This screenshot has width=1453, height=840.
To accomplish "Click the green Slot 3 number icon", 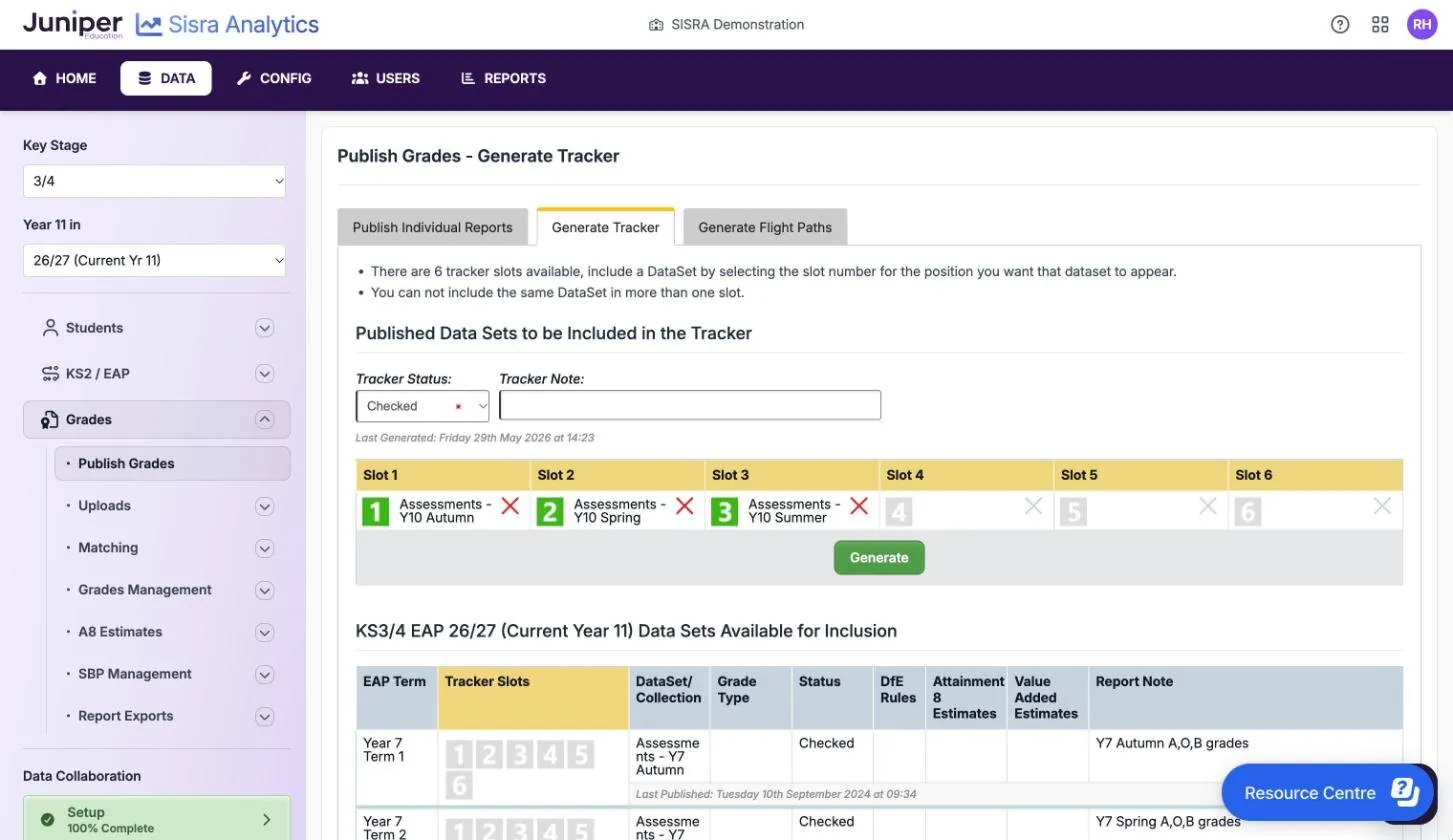I will click(x=724, y=512).
